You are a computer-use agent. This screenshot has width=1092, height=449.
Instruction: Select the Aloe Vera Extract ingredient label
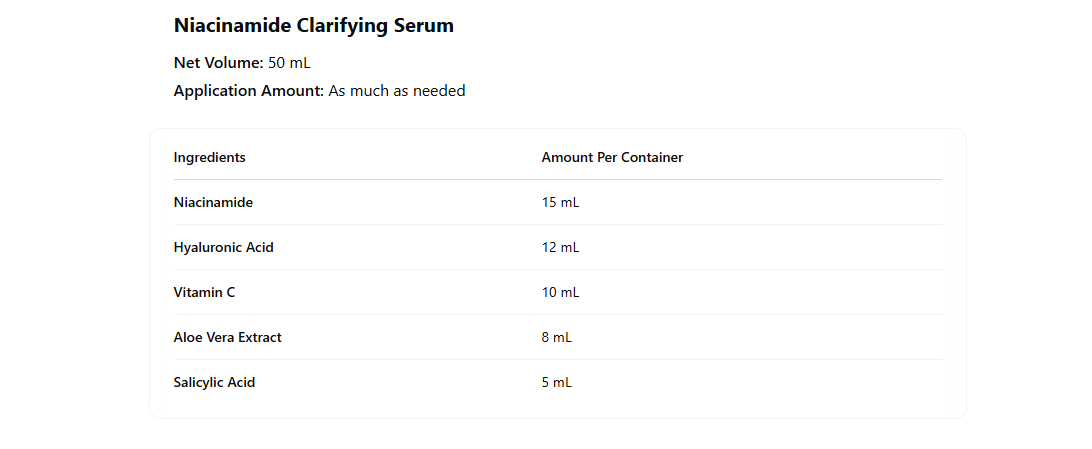tap(227, 338)
